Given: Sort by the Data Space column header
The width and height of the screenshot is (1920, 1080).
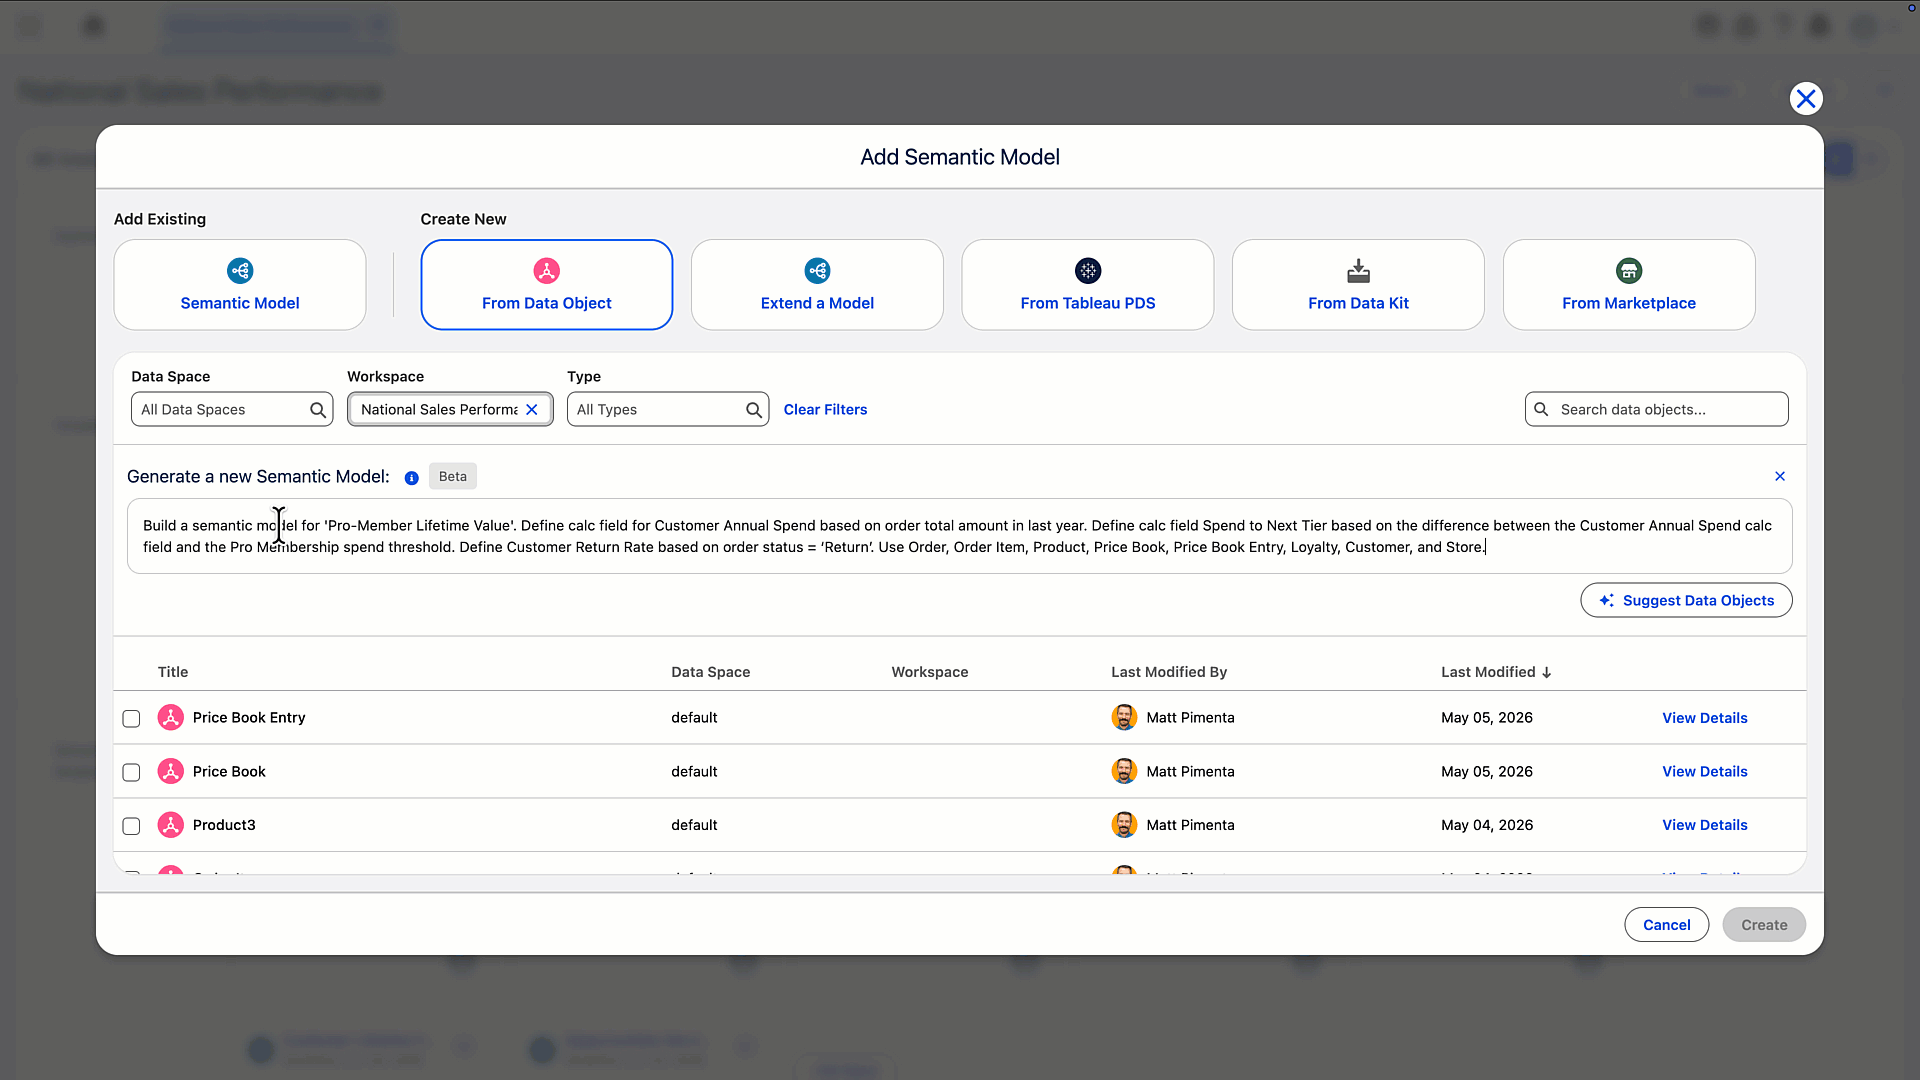Looking at the screenshot, I should 711,672.
